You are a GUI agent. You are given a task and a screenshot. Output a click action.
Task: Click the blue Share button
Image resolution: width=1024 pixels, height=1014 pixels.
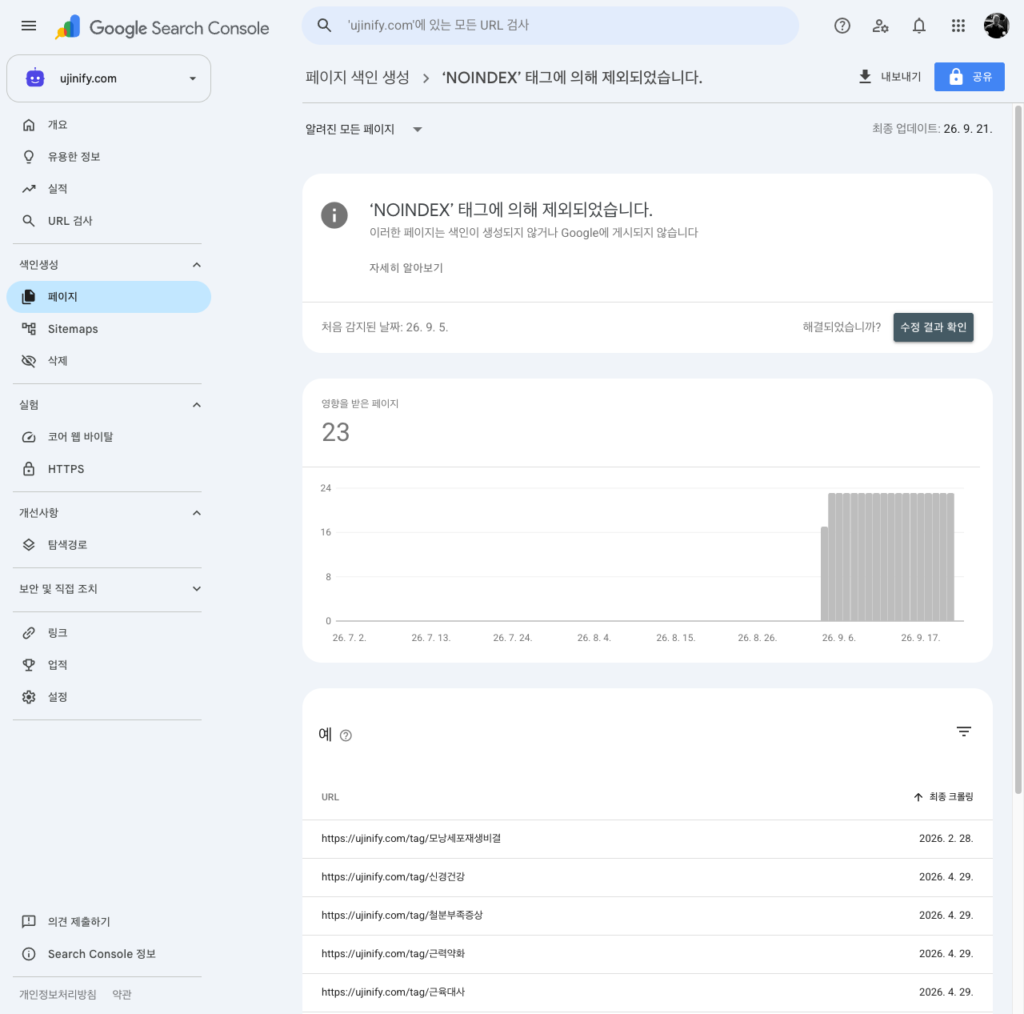click(969, 77)
